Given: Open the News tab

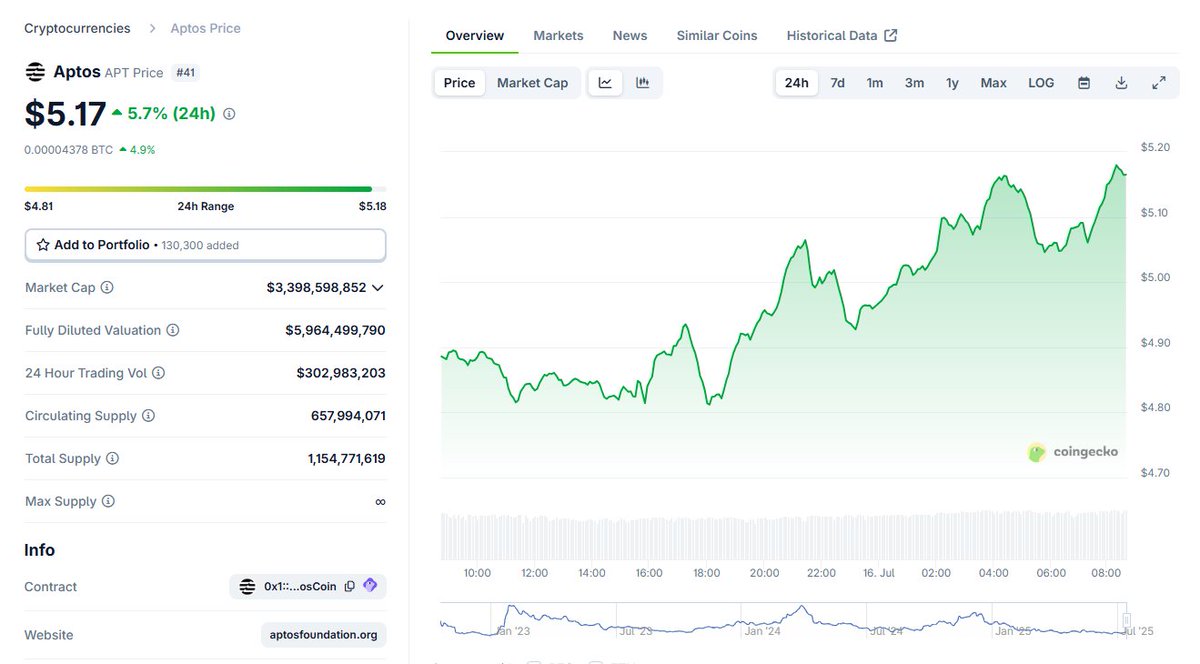Looking at the screenshot, I should (630, 35).
